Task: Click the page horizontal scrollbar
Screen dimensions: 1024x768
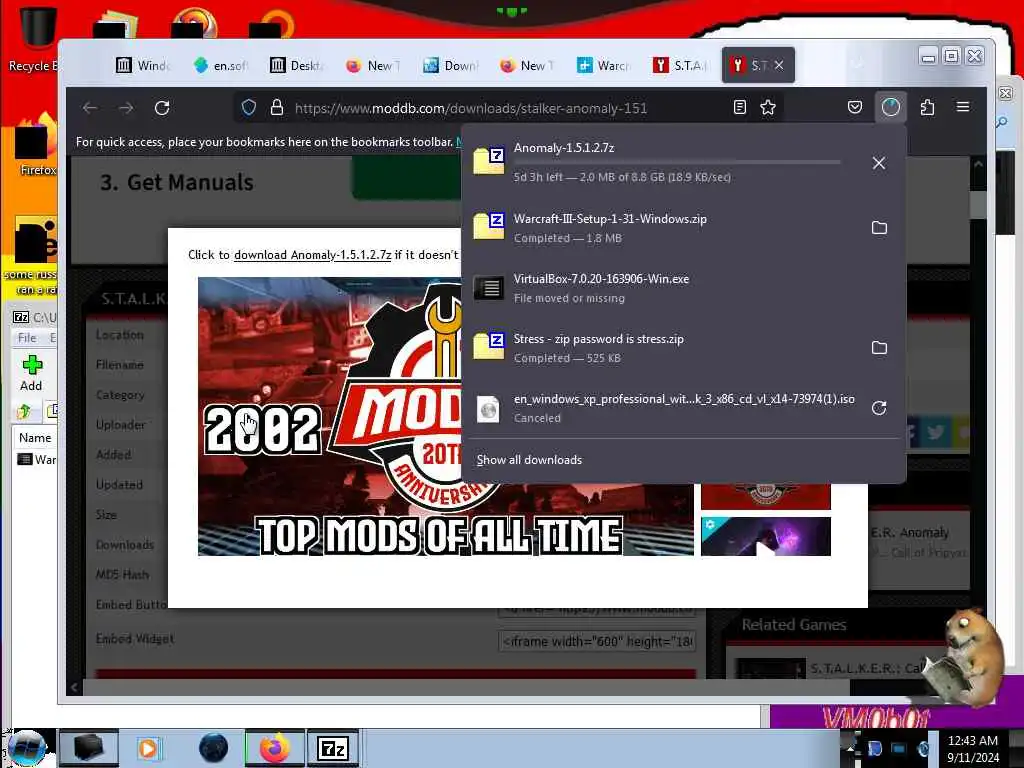Action: point(466,687)
